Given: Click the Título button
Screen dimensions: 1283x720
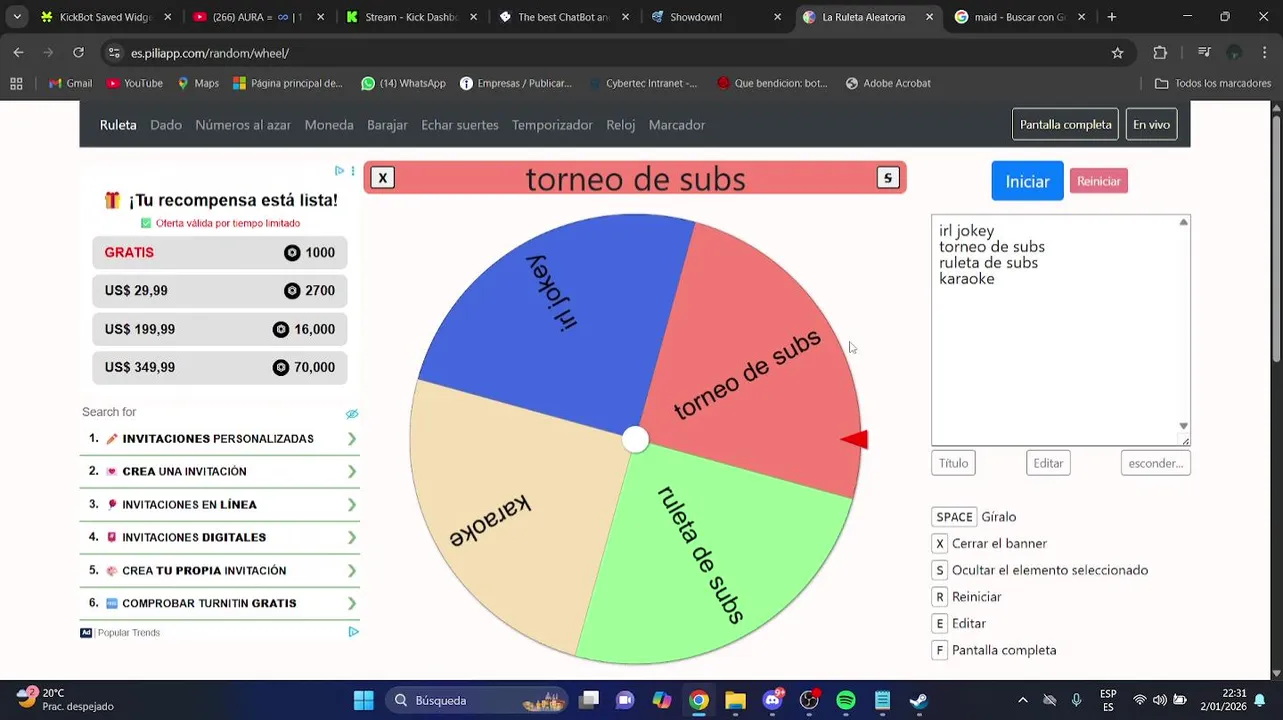Looking at the screenshot, I should (x=953, y=463).
